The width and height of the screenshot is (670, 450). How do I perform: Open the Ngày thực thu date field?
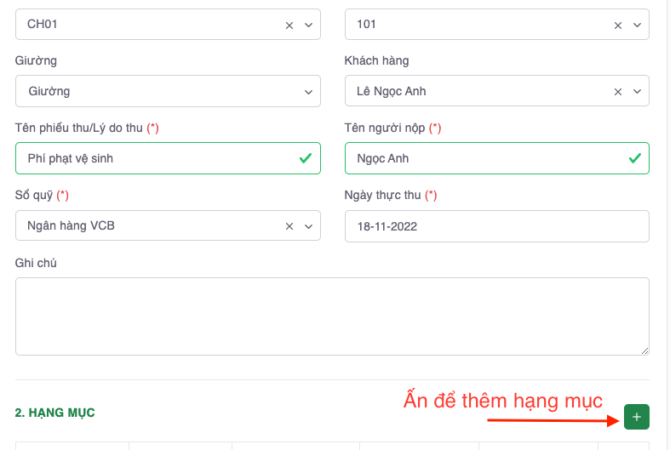(x=496, y=226)
